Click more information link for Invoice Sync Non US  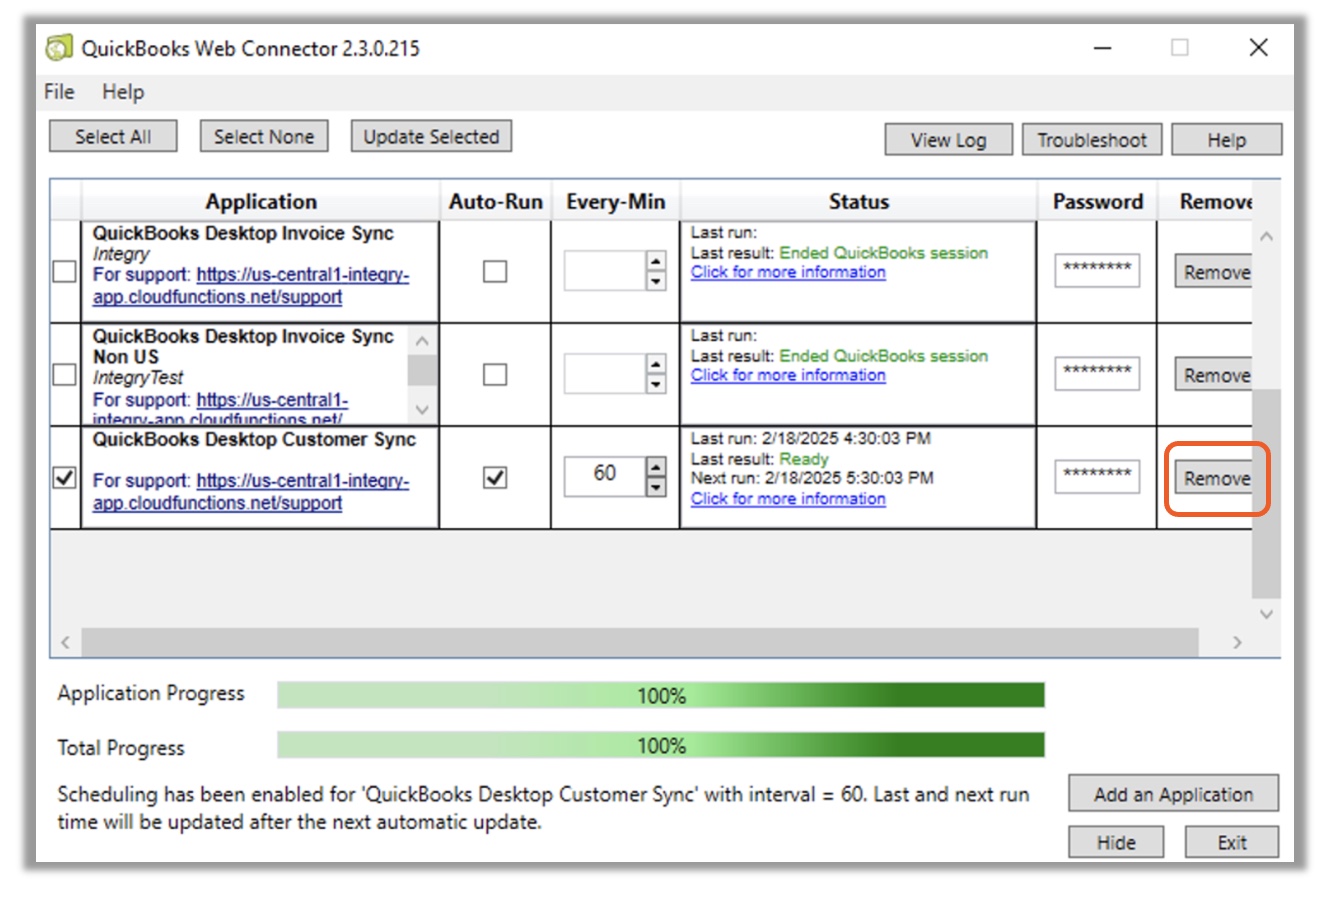tap(788, 375)
